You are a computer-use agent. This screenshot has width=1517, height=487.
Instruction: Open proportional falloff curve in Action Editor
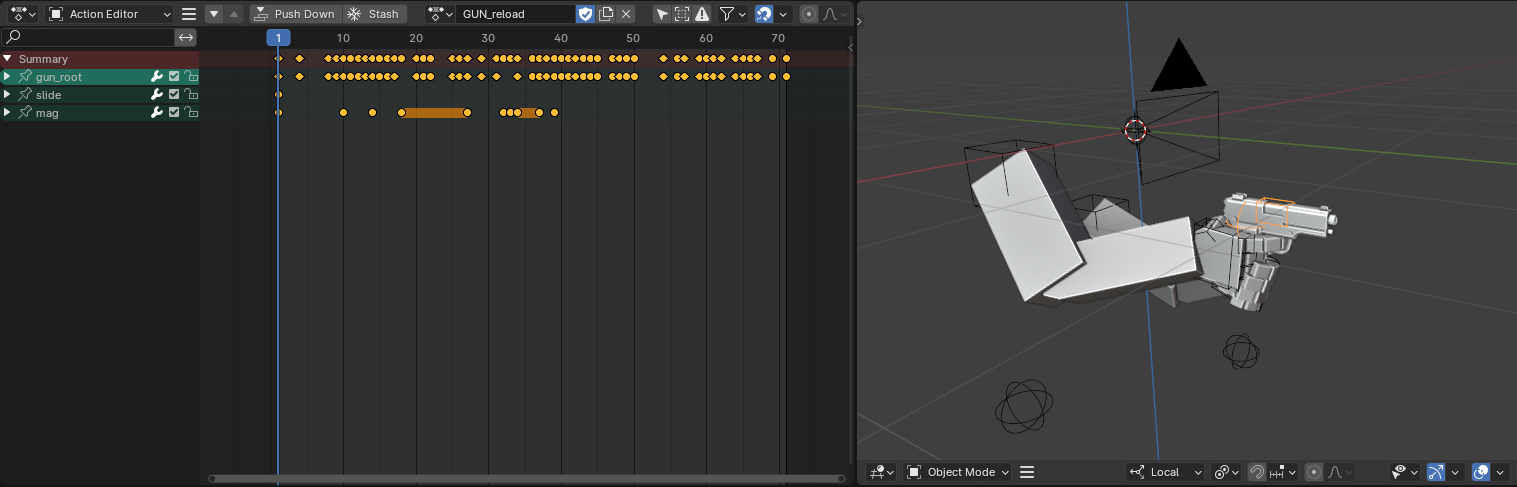(835, 14)
